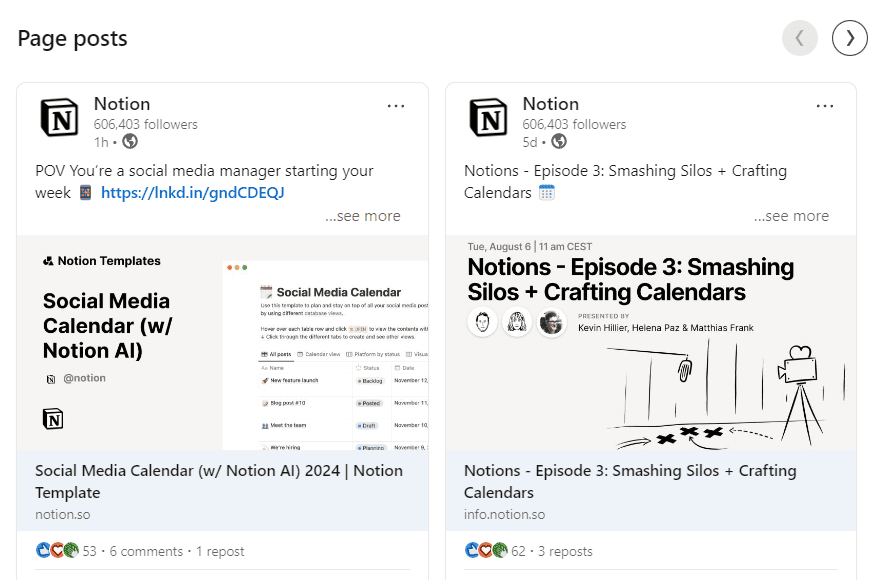Image resolution: width=870 pixels, height=580 pixels.
Task: Click Notion logo on first post
Action: coord(59,118)
